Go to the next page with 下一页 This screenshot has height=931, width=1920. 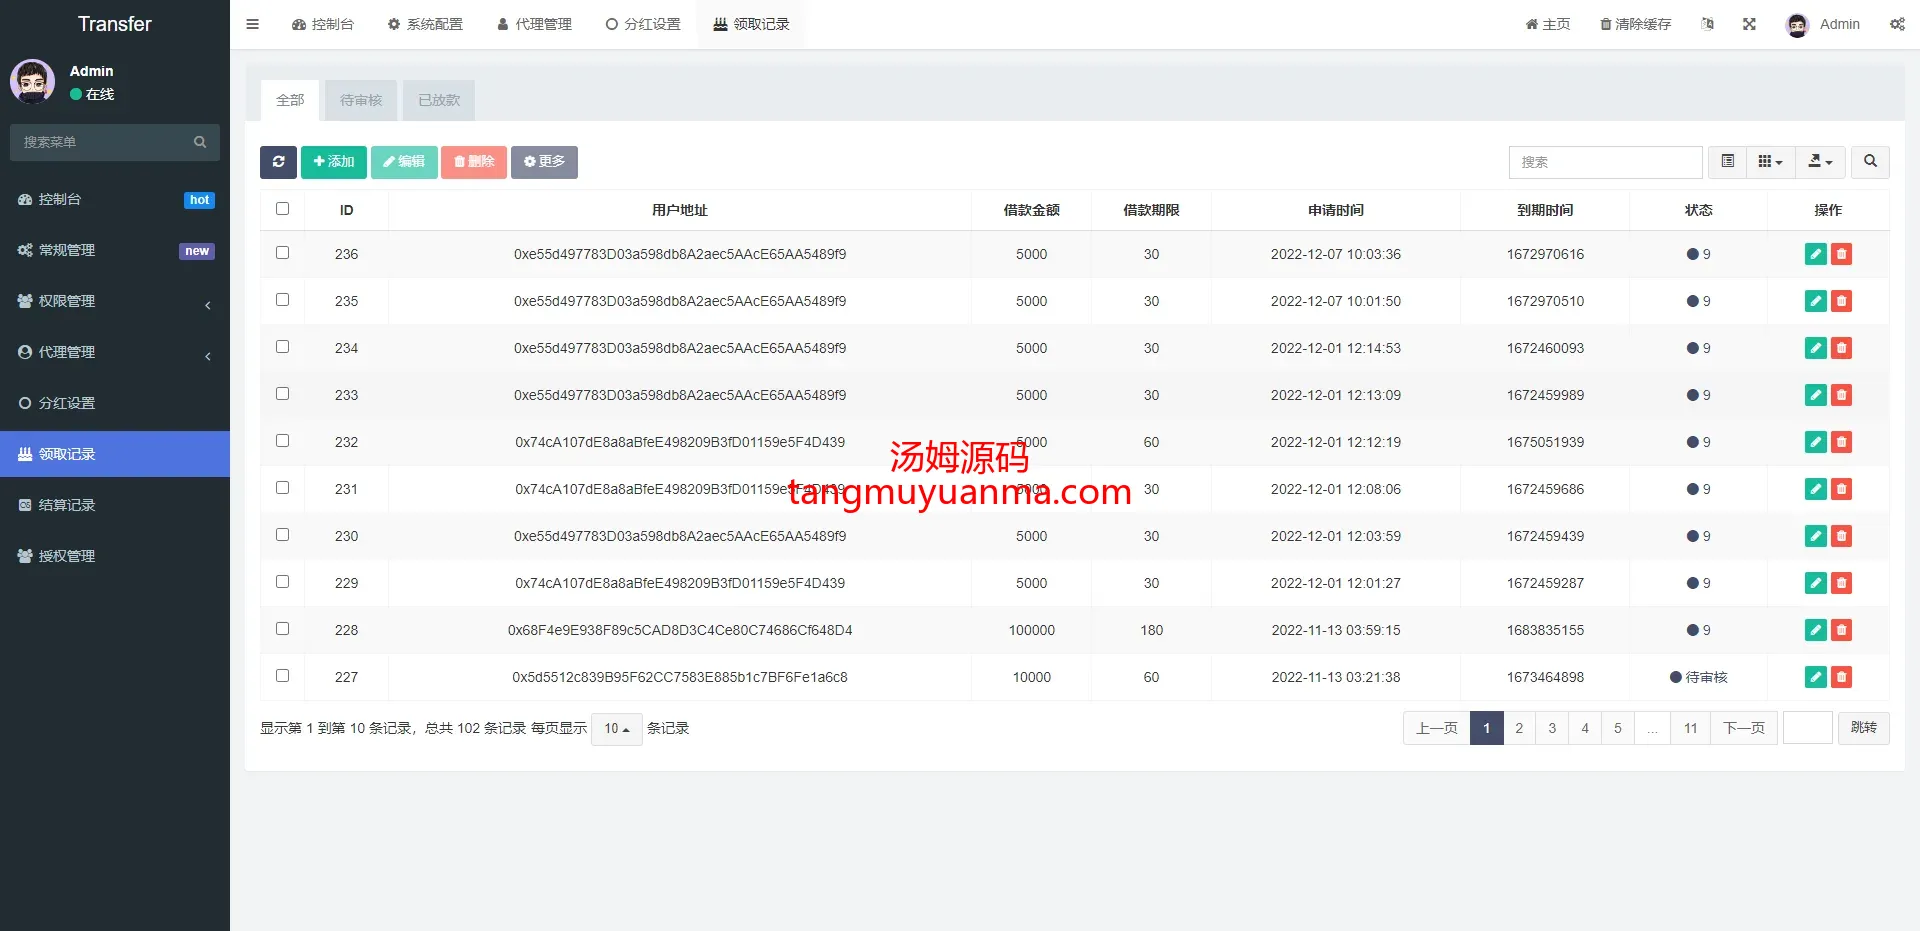(x=1743, y=728)
